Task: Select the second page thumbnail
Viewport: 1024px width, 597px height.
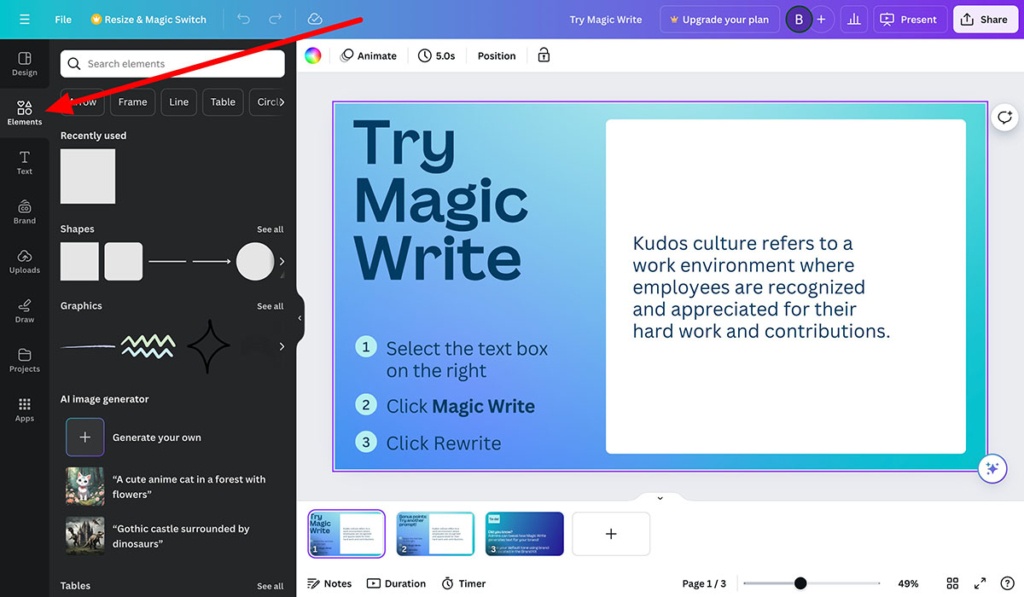Action: [x=434, y=533]
